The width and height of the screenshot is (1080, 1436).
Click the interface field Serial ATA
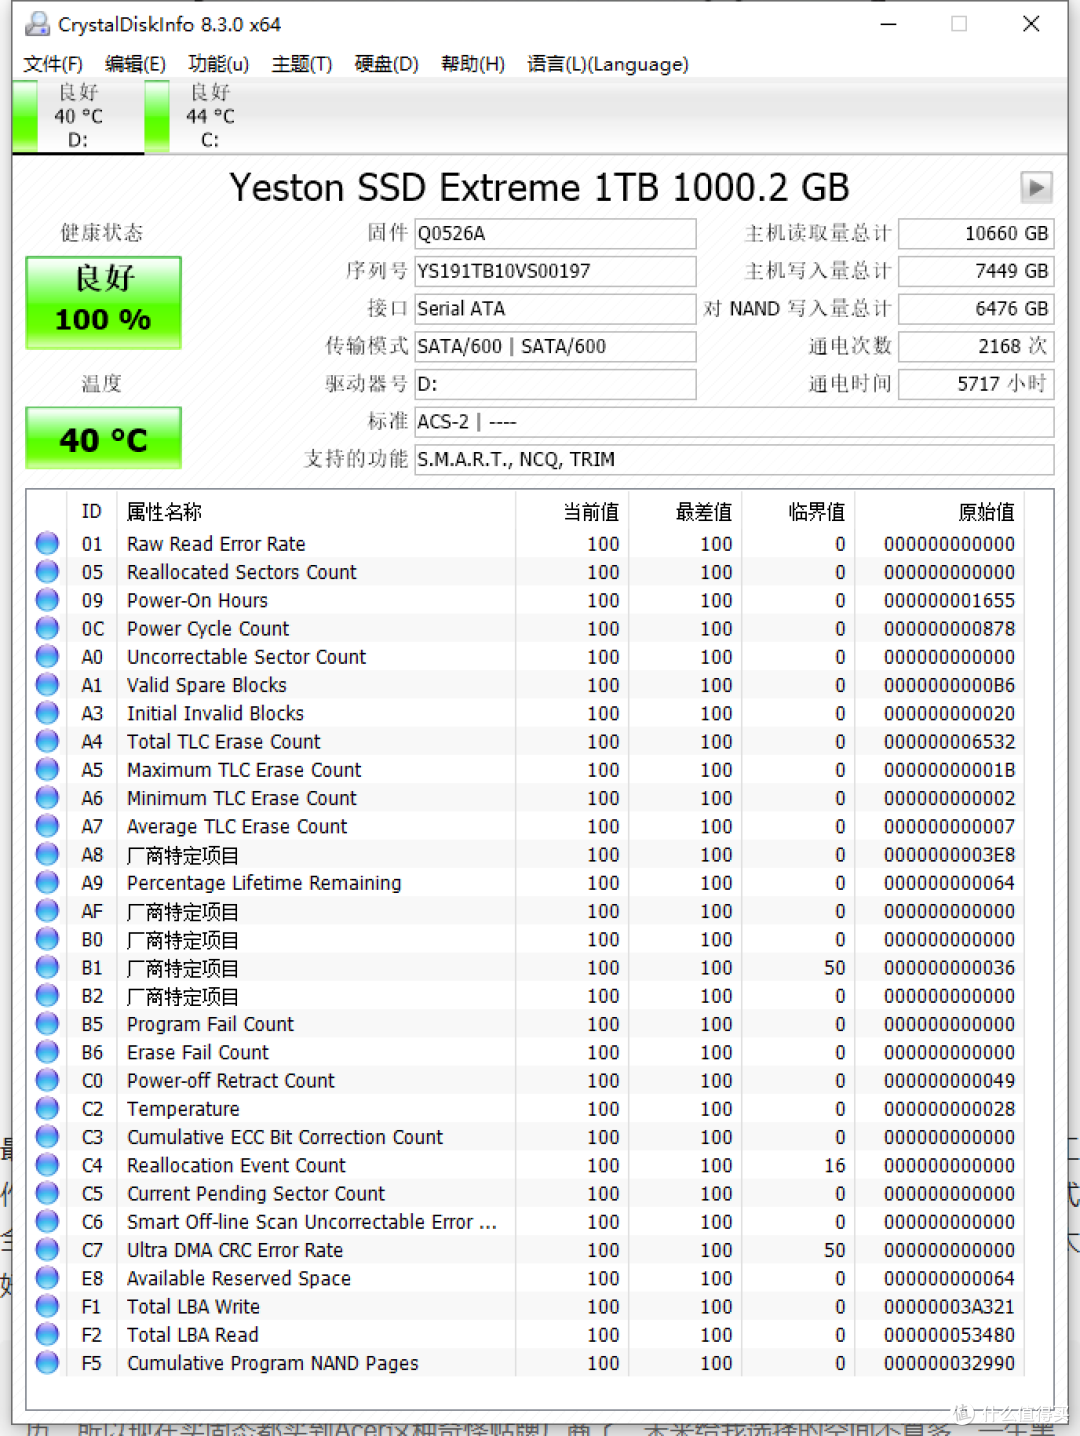pos(555,309)
